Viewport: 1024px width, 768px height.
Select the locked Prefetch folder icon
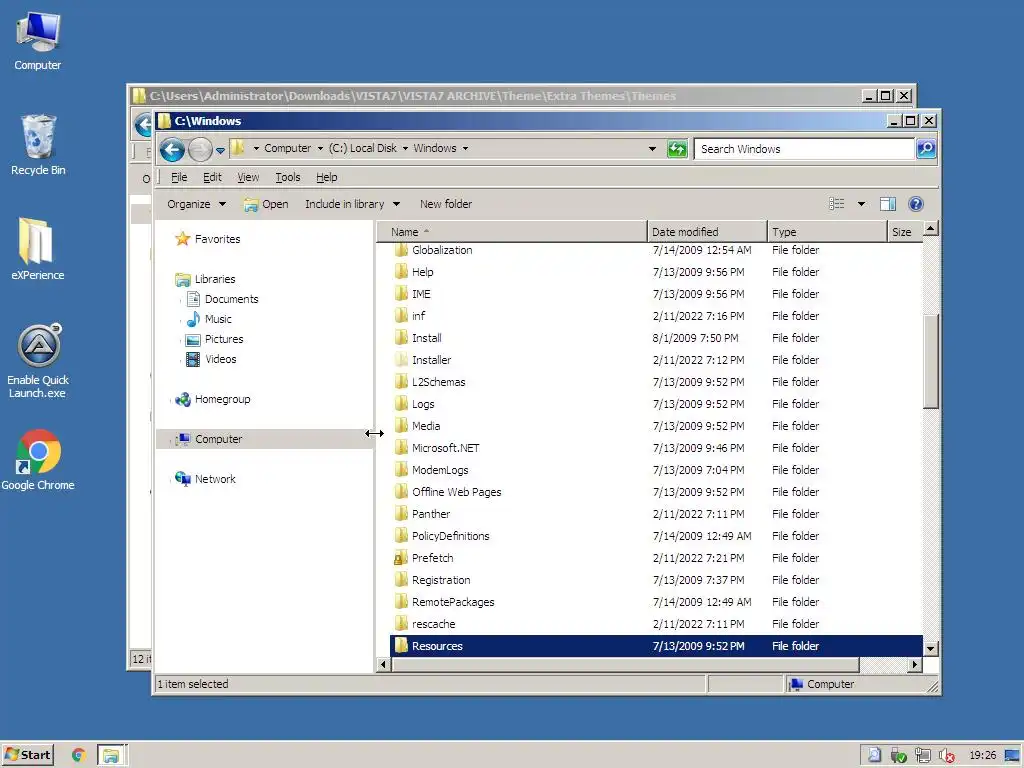click(x=402, y=558)
